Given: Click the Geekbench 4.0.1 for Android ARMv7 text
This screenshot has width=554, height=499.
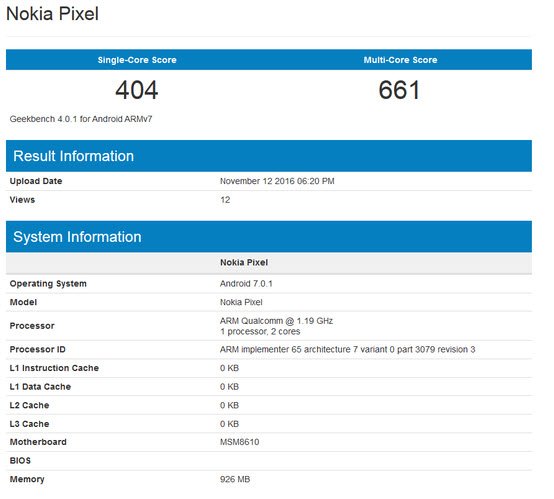Looking at the screenshot, I should tap(81, 119).
